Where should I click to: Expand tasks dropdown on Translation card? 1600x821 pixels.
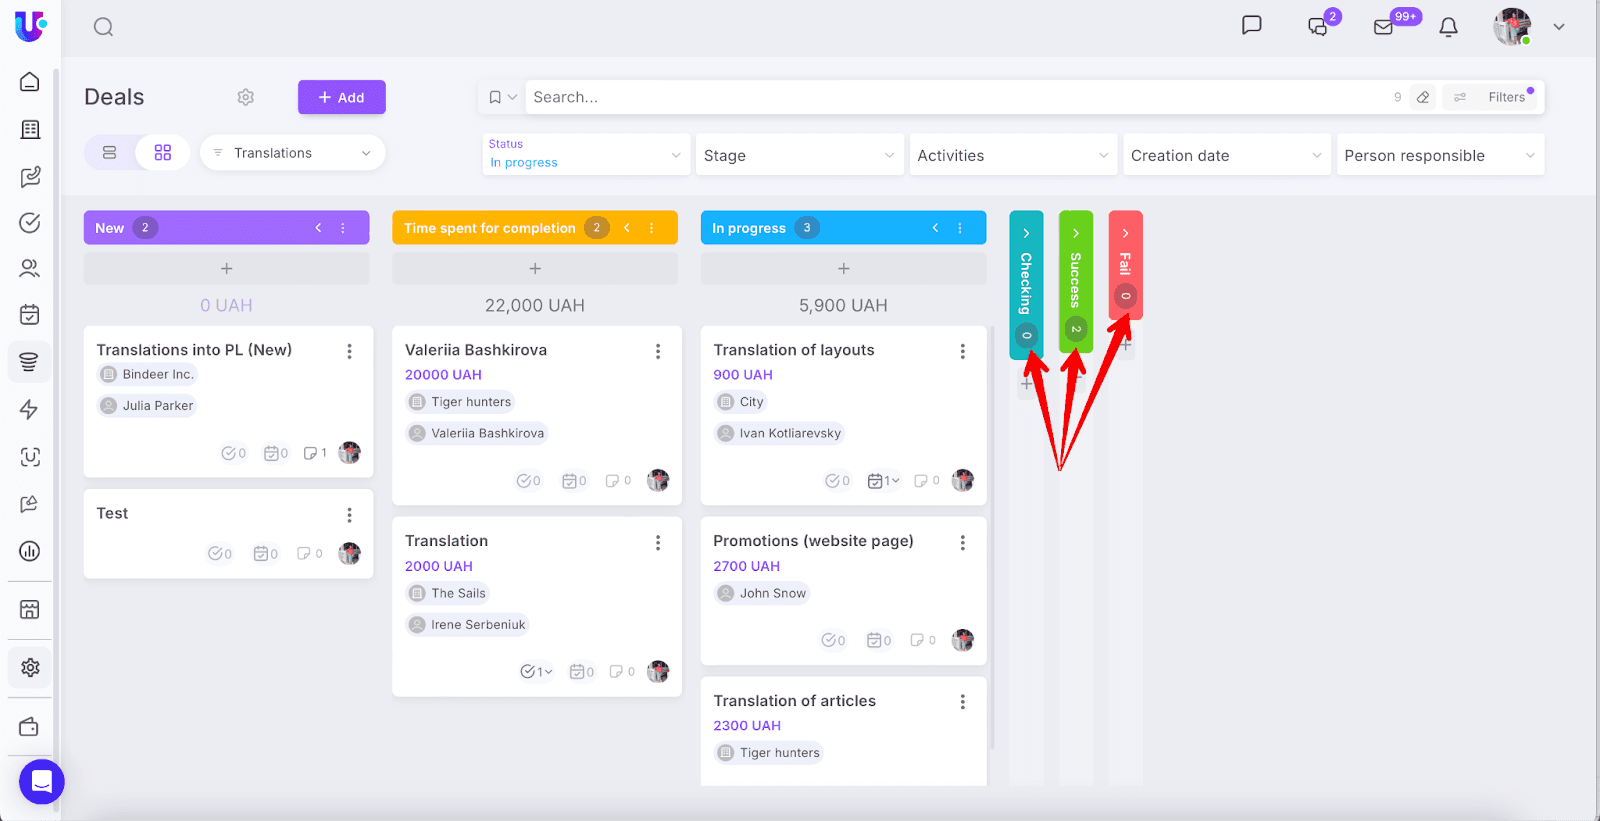[x=536, y=671]
